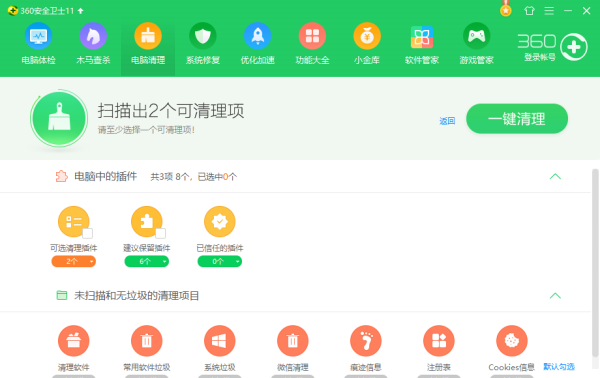The height and width of the screenshot is (378, 600).
Task: Switch to the 电脑体检 tab
Action: (x=38, y=43)
